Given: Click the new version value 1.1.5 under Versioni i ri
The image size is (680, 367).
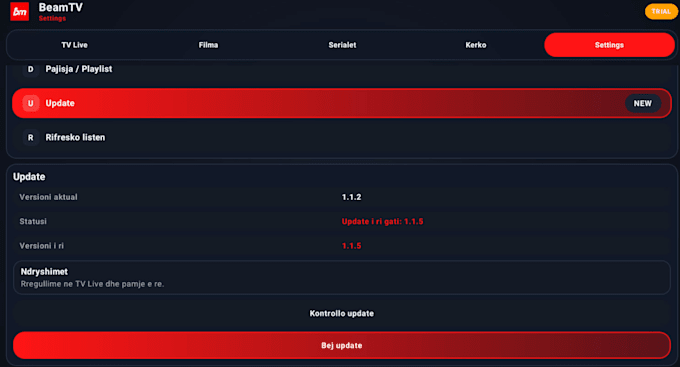Looking at the screenshot, I should point(351,246).
